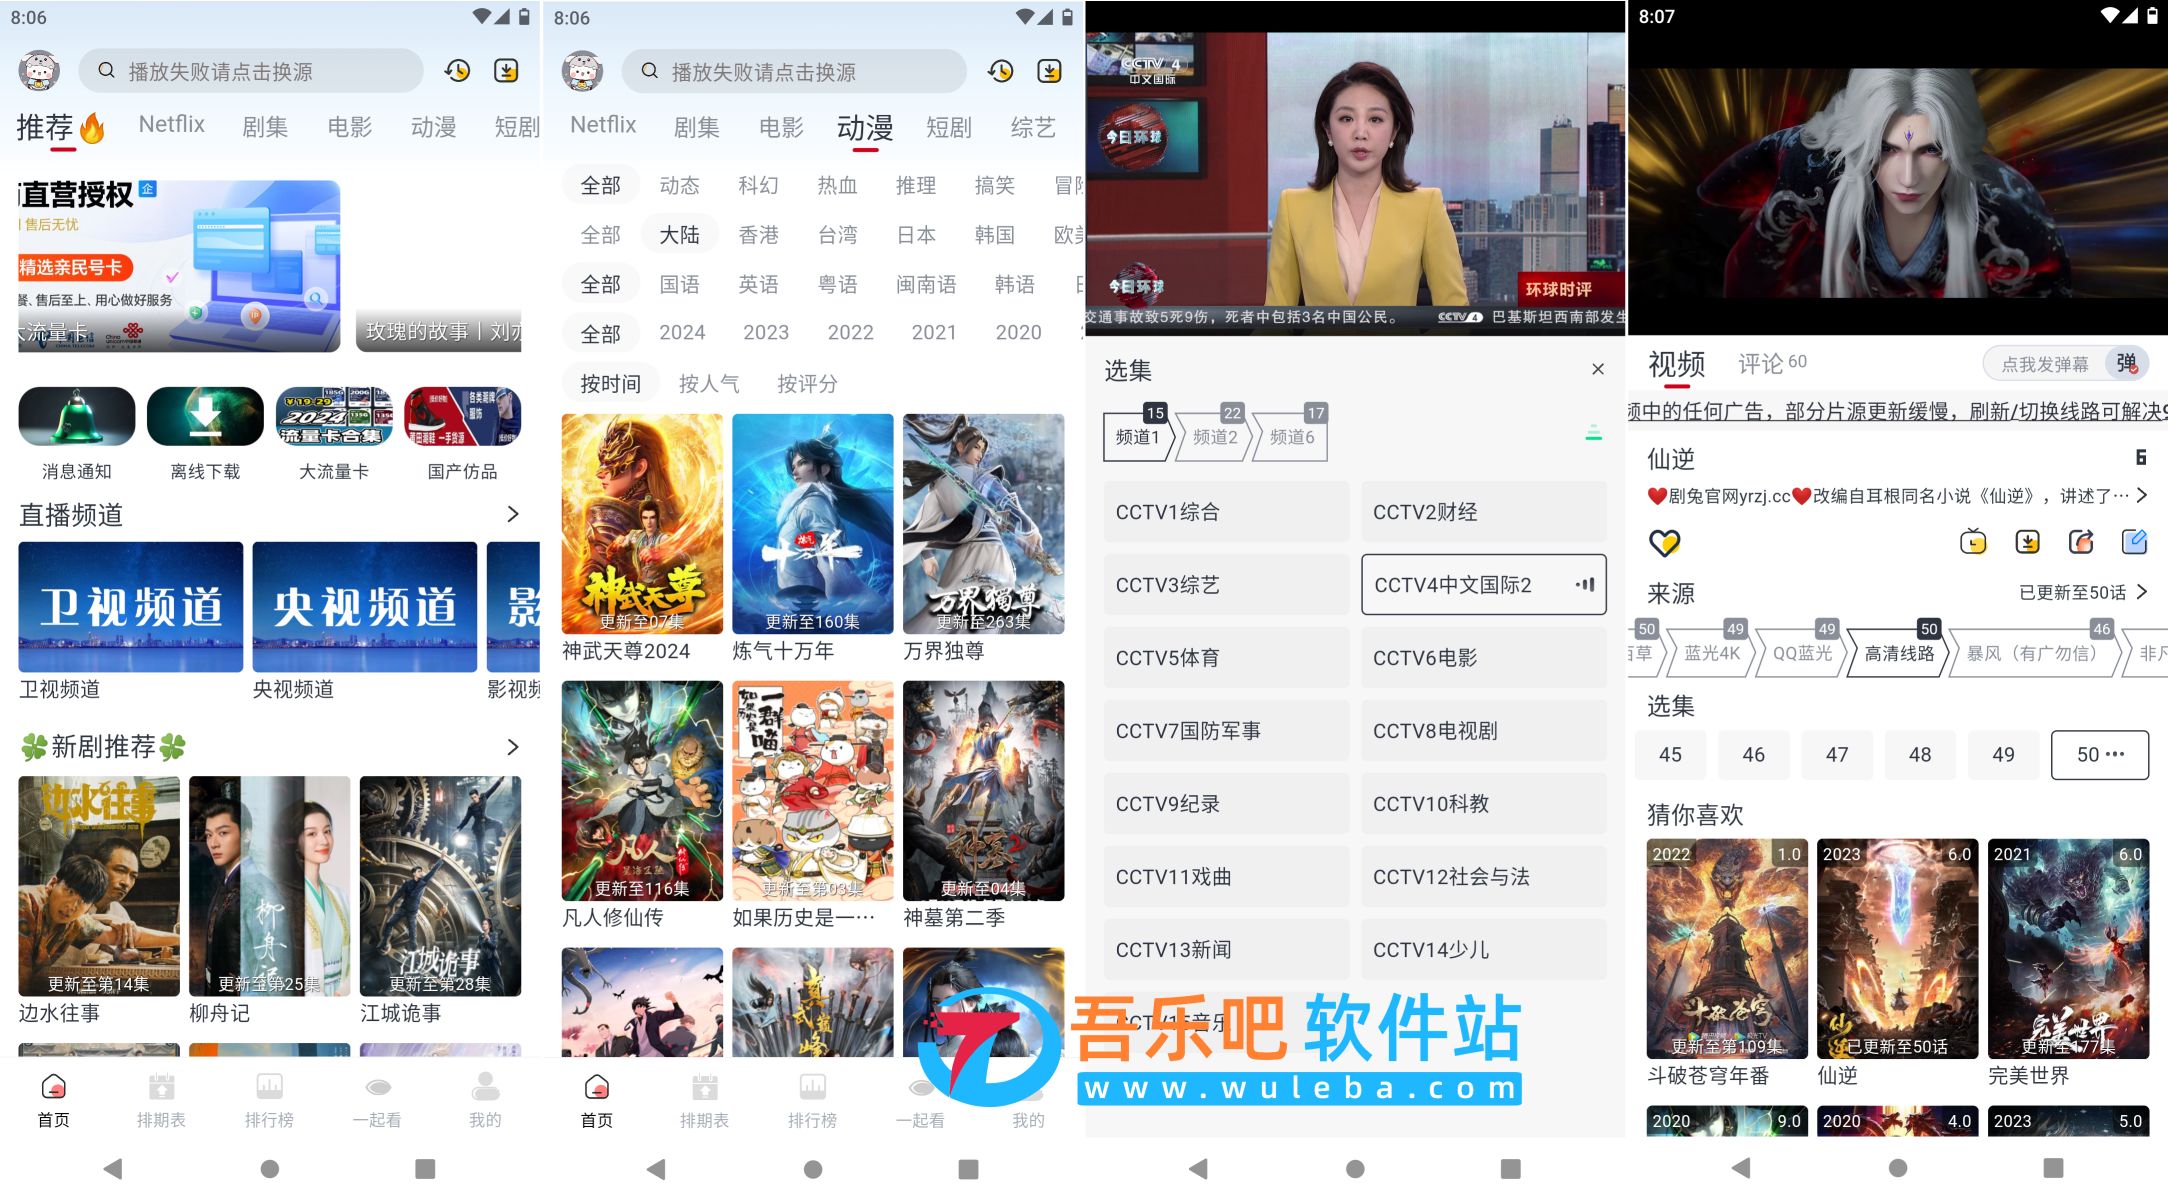
Task: Switch to the 频道2 channel group
Action: click(1215, 437)
